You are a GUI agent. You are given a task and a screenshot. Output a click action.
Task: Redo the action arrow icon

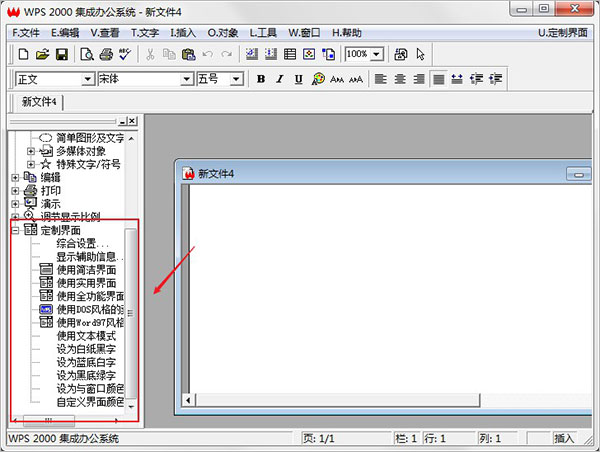pyautogui.click(x=227, y=54)
